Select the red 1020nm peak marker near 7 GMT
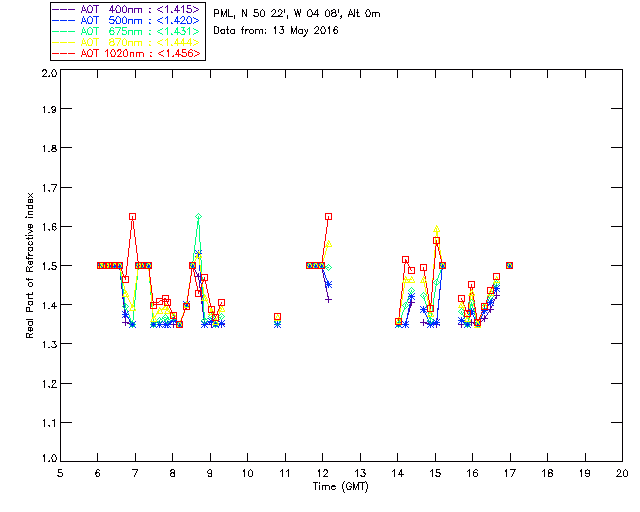The height and width of the screenshot is (512, 640). 132,216
